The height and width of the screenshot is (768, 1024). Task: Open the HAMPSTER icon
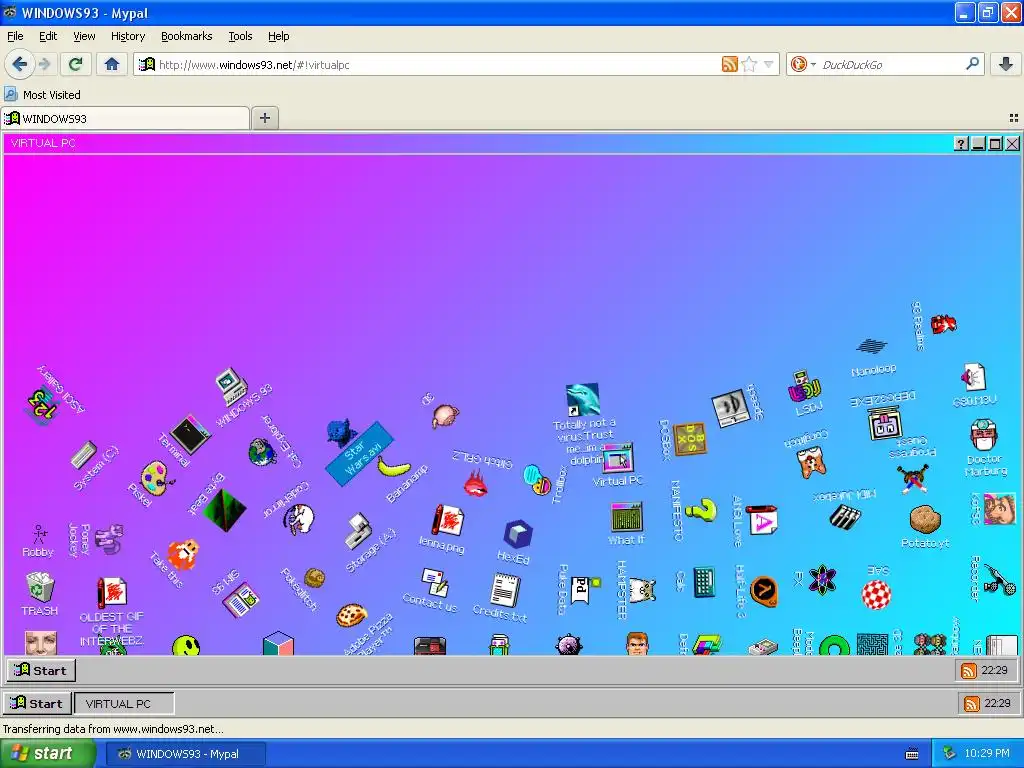click(x=643, y=589)
